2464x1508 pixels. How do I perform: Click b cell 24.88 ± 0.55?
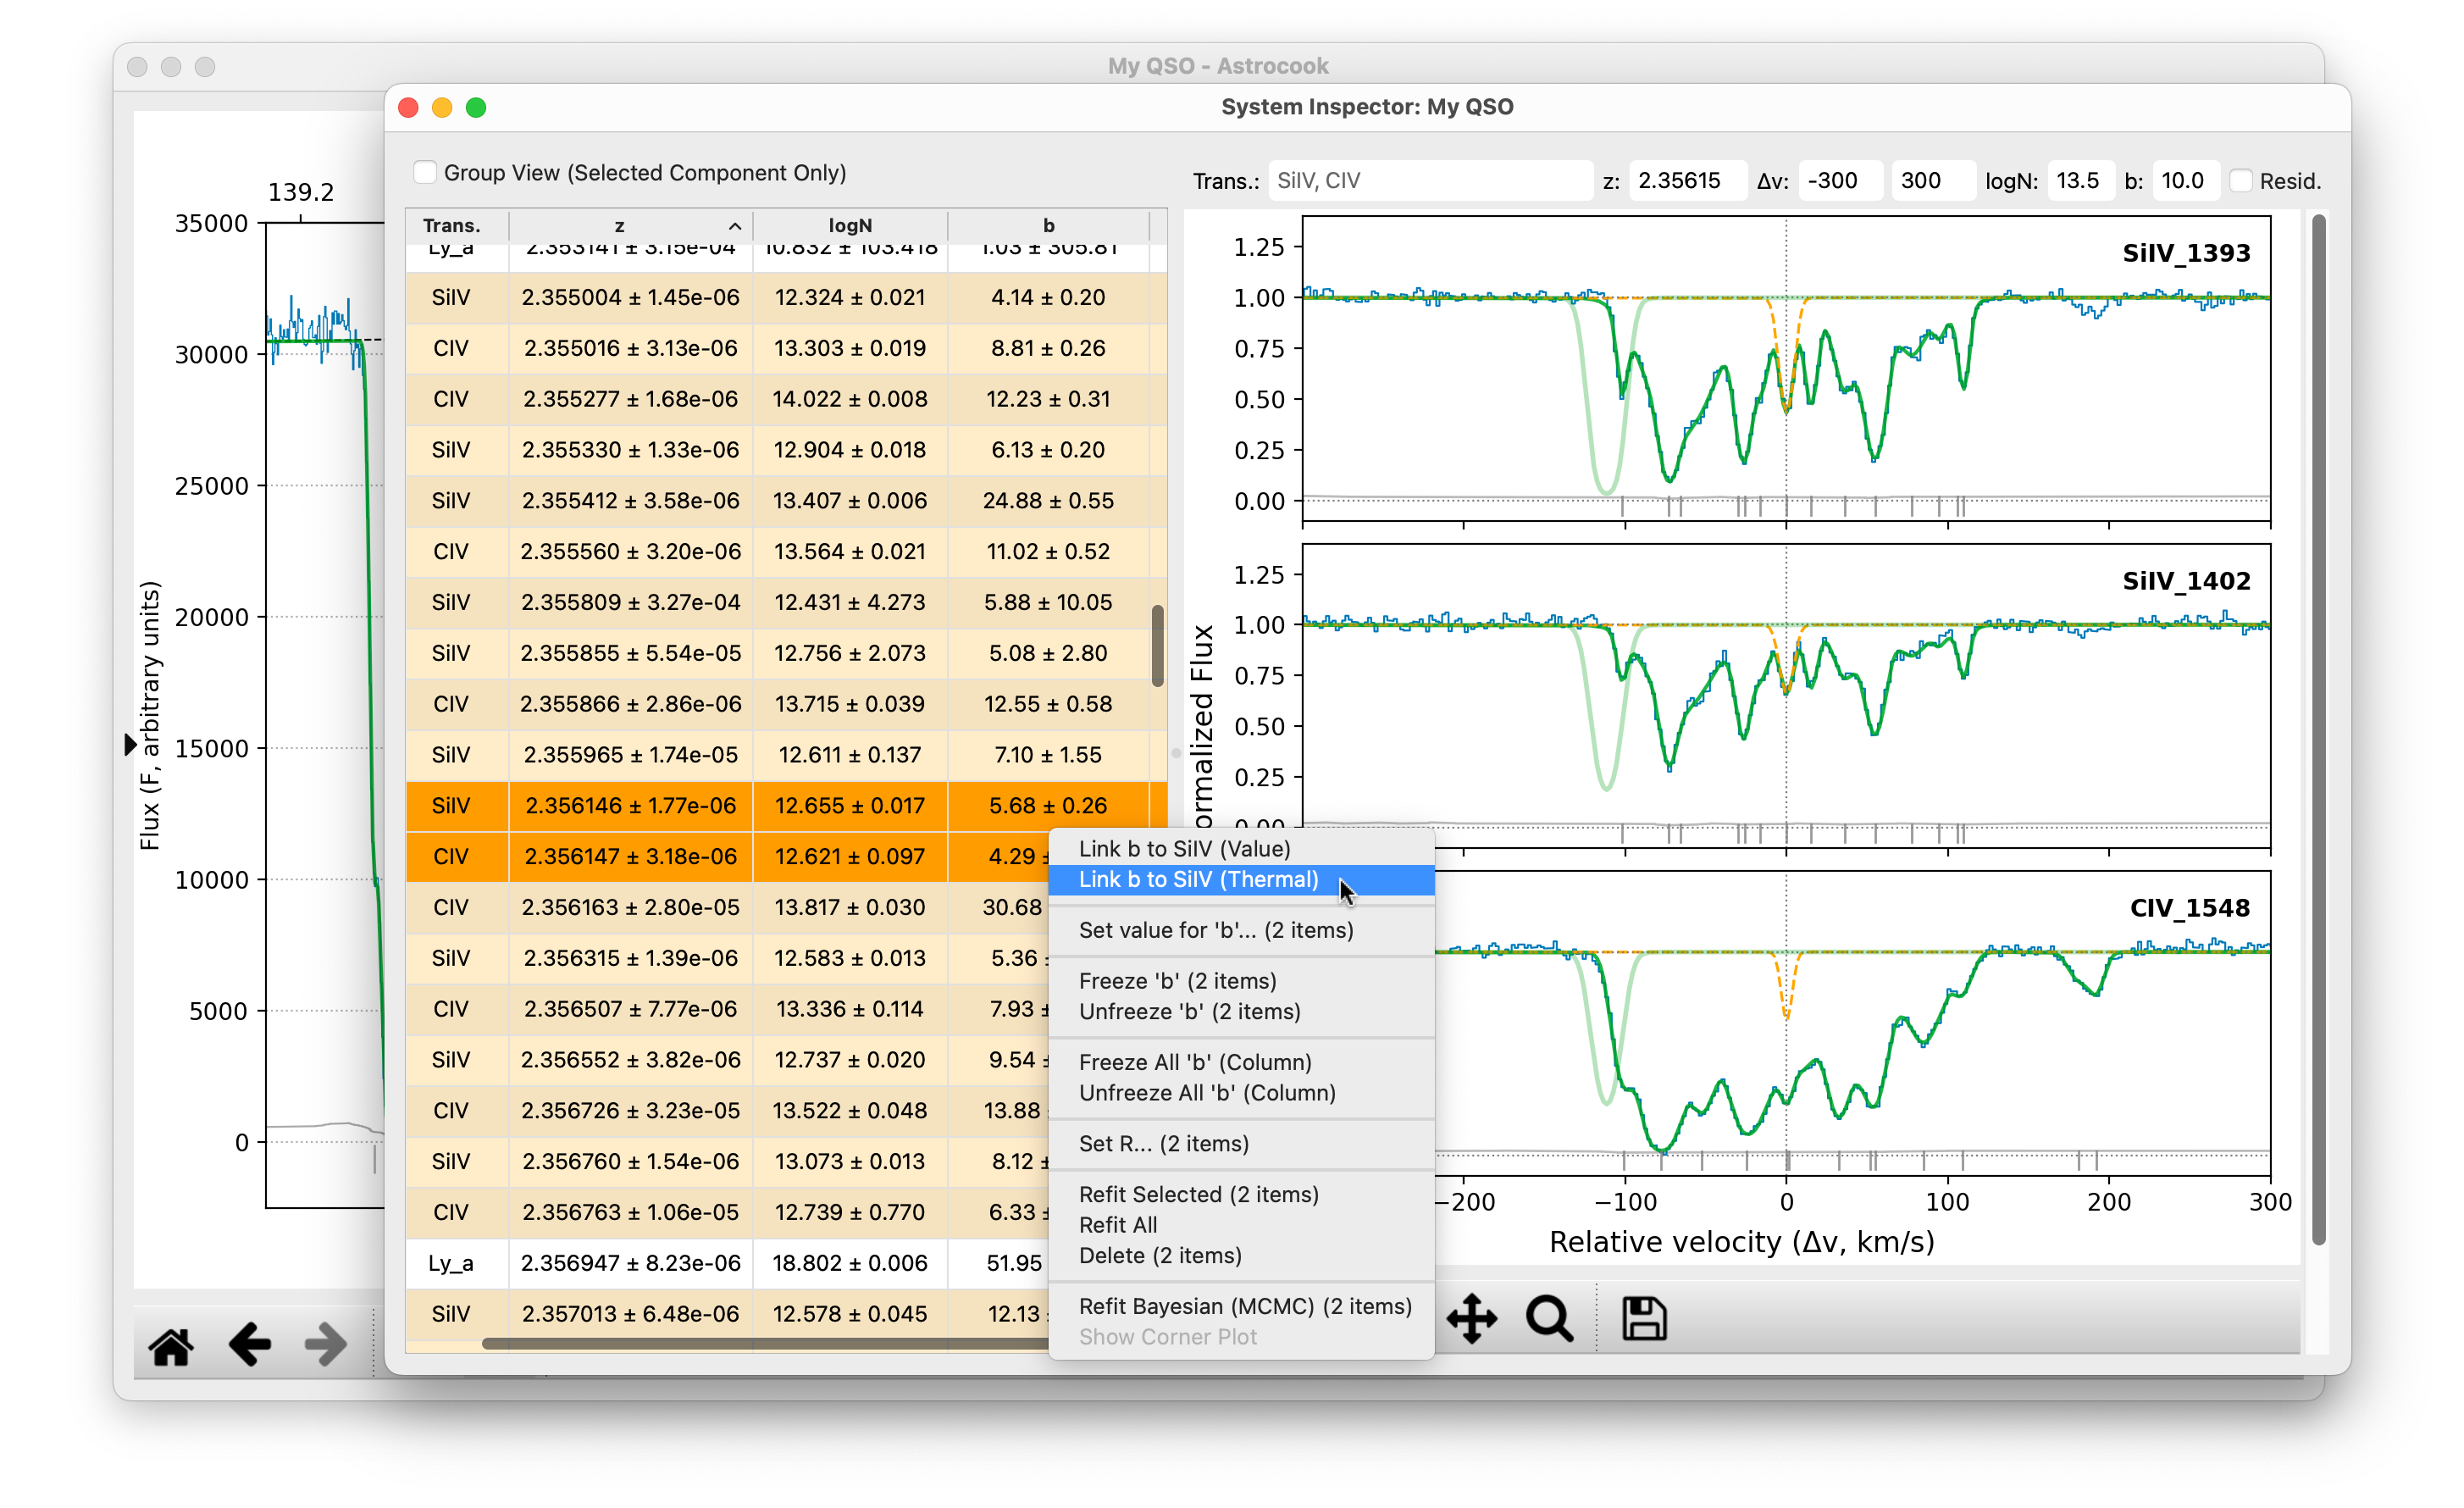(1048, 501)
